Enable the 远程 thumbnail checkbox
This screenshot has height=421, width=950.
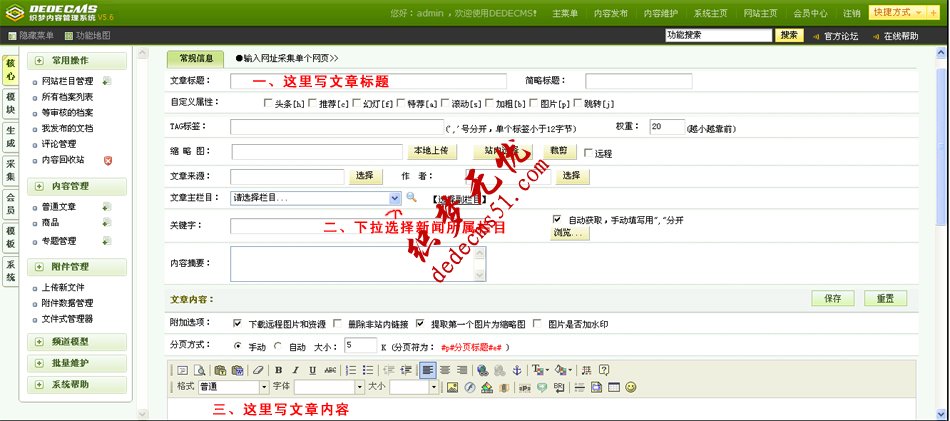coord(588,153)
